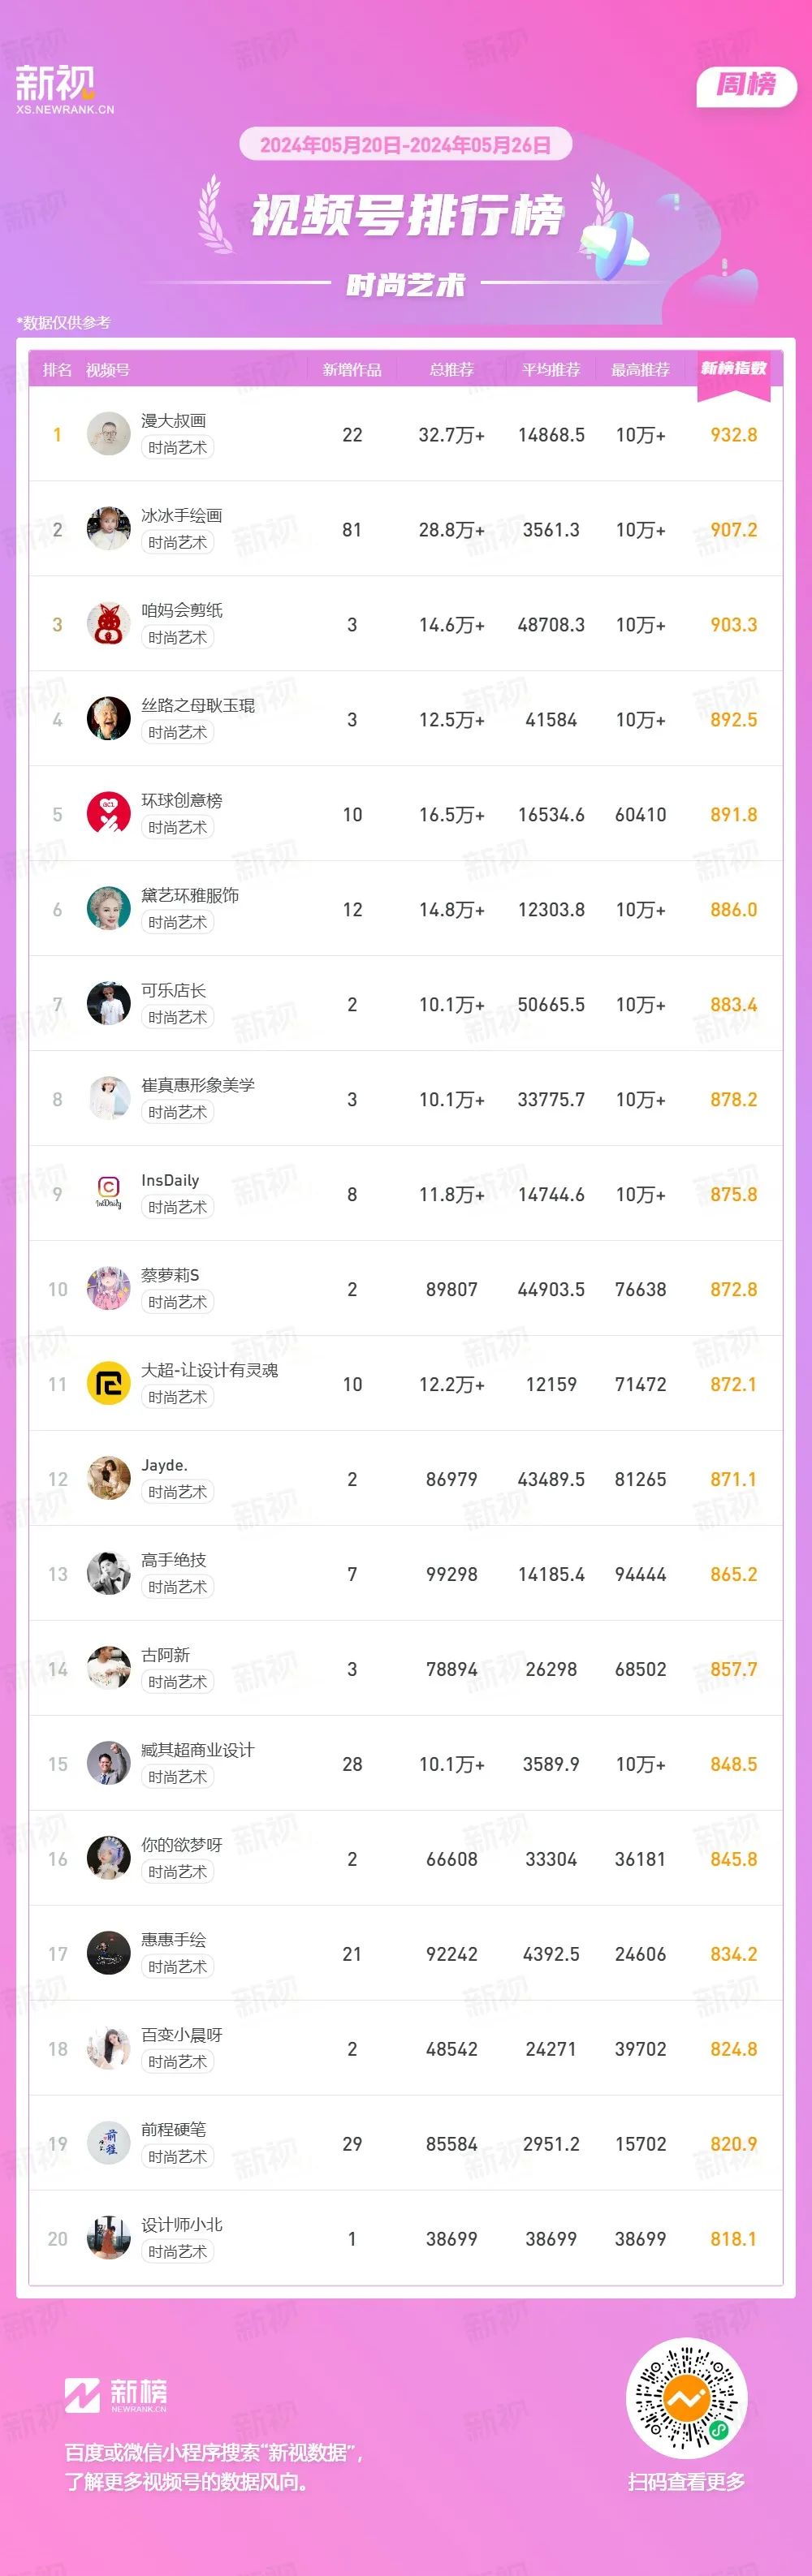Open the 大超-让设计有灵魂 yellow avatar icon
This screenshot has width=812, height=2576.
pos(108,1384)
